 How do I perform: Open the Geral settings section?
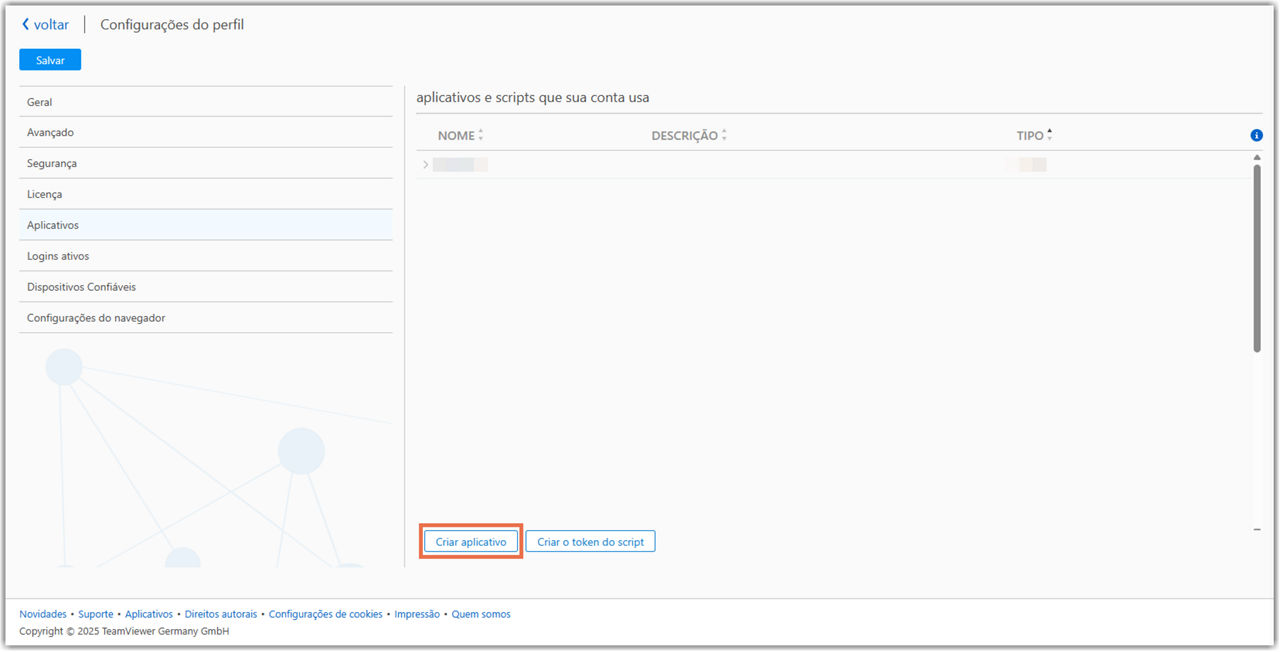click(40, 102)
